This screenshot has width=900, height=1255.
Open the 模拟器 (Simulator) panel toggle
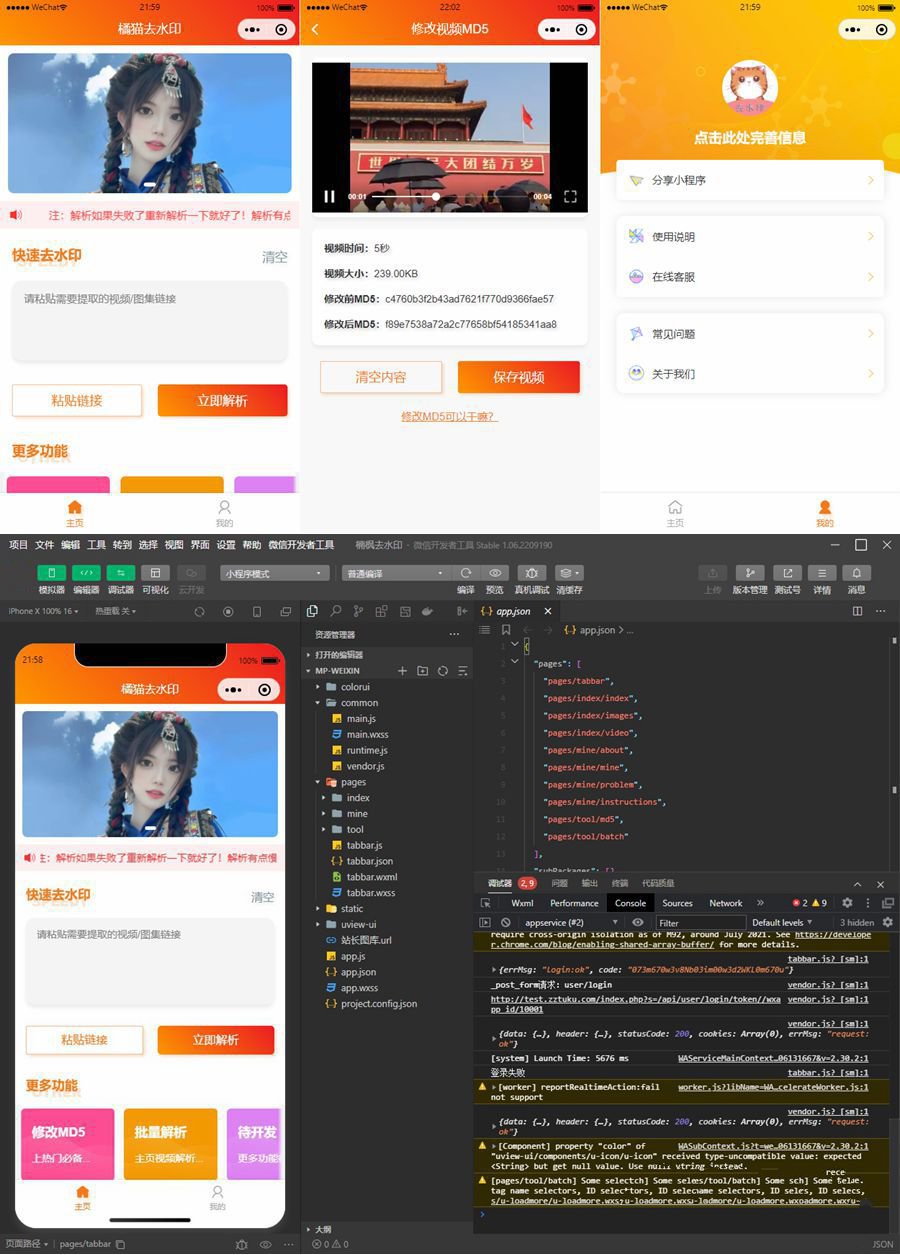point(50,572)
